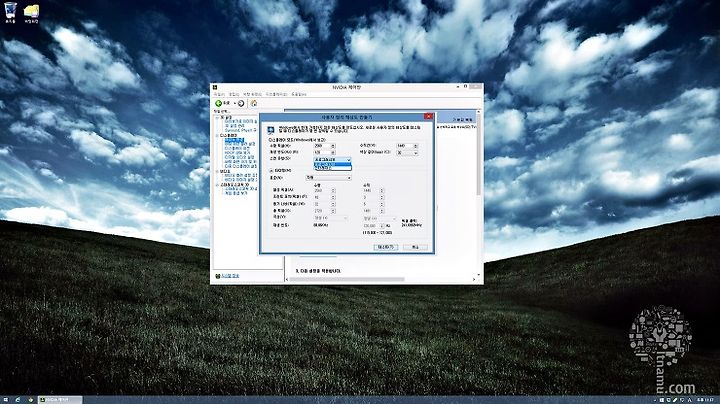Adjust vertical sync width spinner
The height and width of the screenshot is (404, 720).
[x=382, y=204]
